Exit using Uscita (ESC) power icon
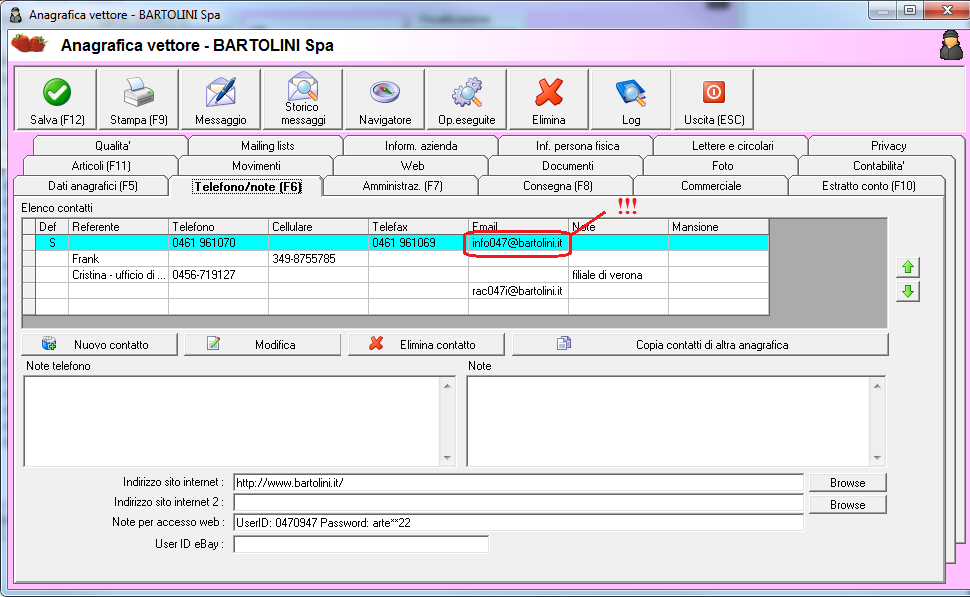Viewport: 970px width, 597px height. pyautogui.click(x=714, y=99)
